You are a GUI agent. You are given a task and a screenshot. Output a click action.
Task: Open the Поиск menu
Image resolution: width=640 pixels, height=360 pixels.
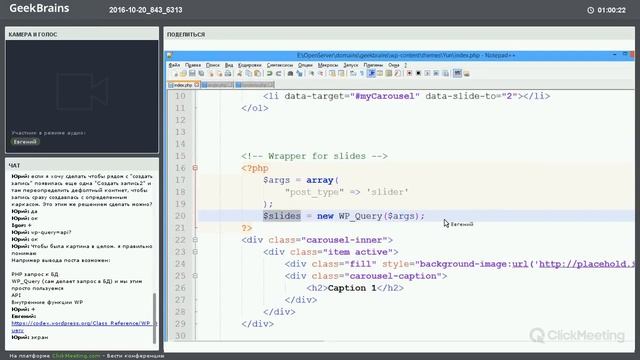(x=213, y=65)
